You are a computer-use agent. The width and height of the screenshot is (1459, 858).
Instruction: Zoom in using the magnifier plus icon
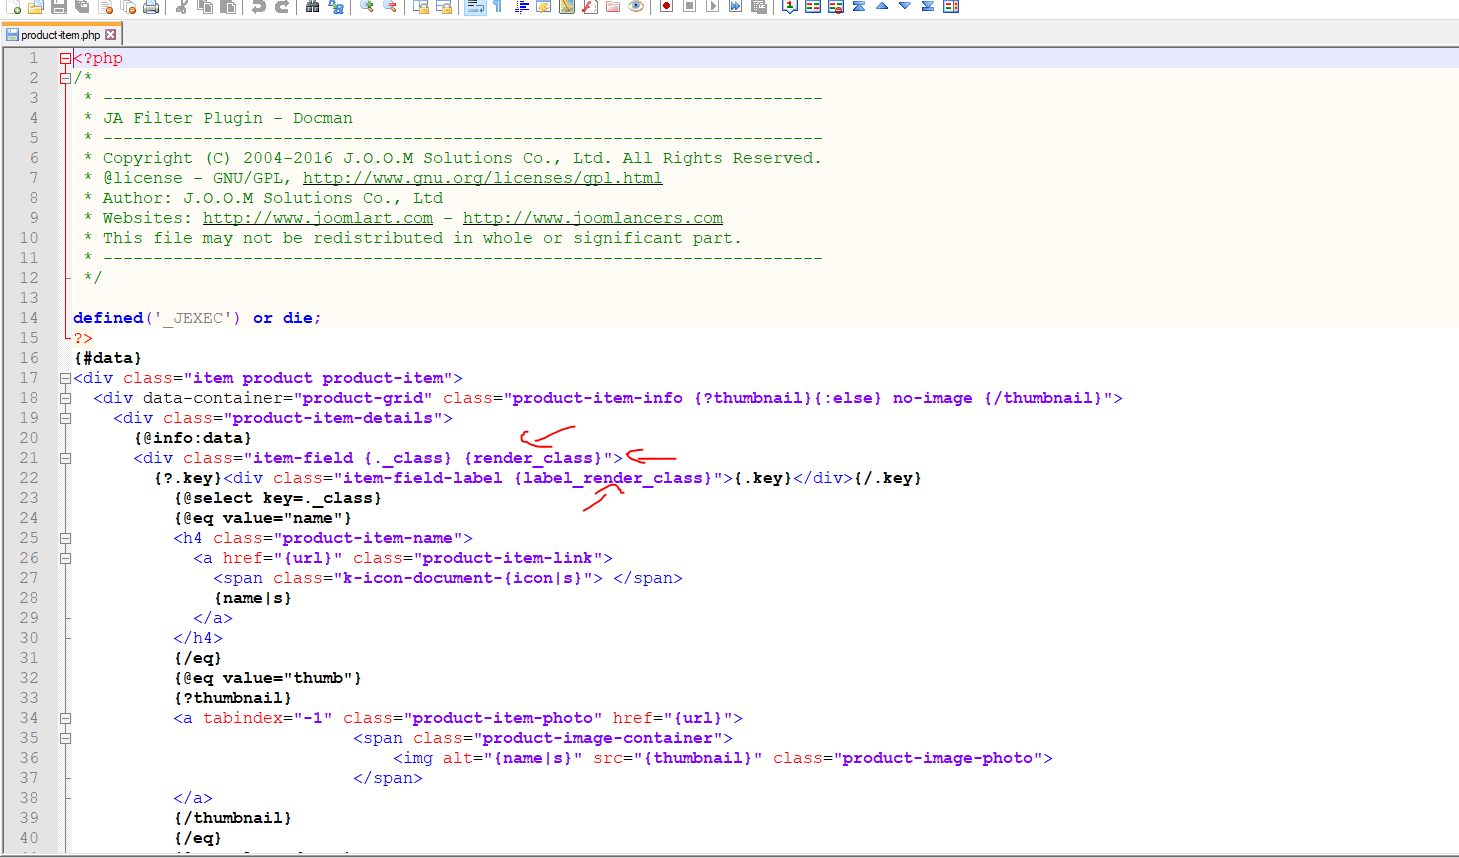tap(367, 7)
